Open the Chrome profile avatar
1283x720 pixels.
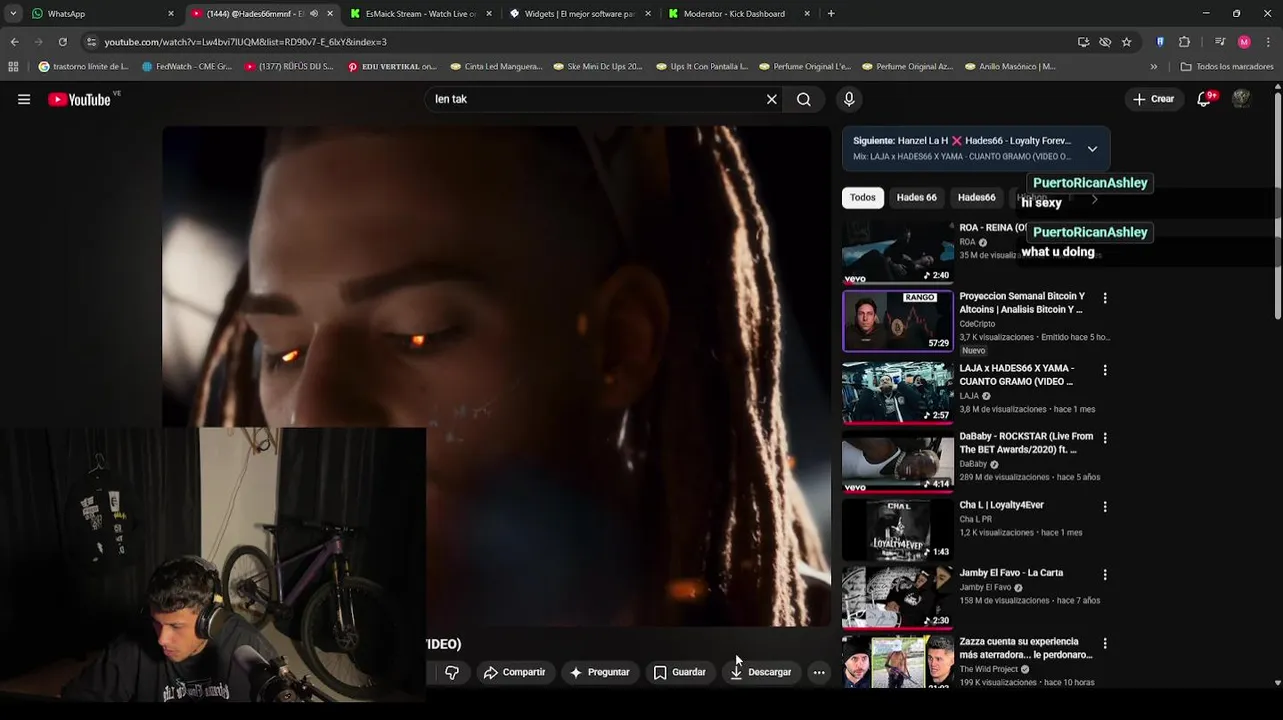[x=1244, y=42]
